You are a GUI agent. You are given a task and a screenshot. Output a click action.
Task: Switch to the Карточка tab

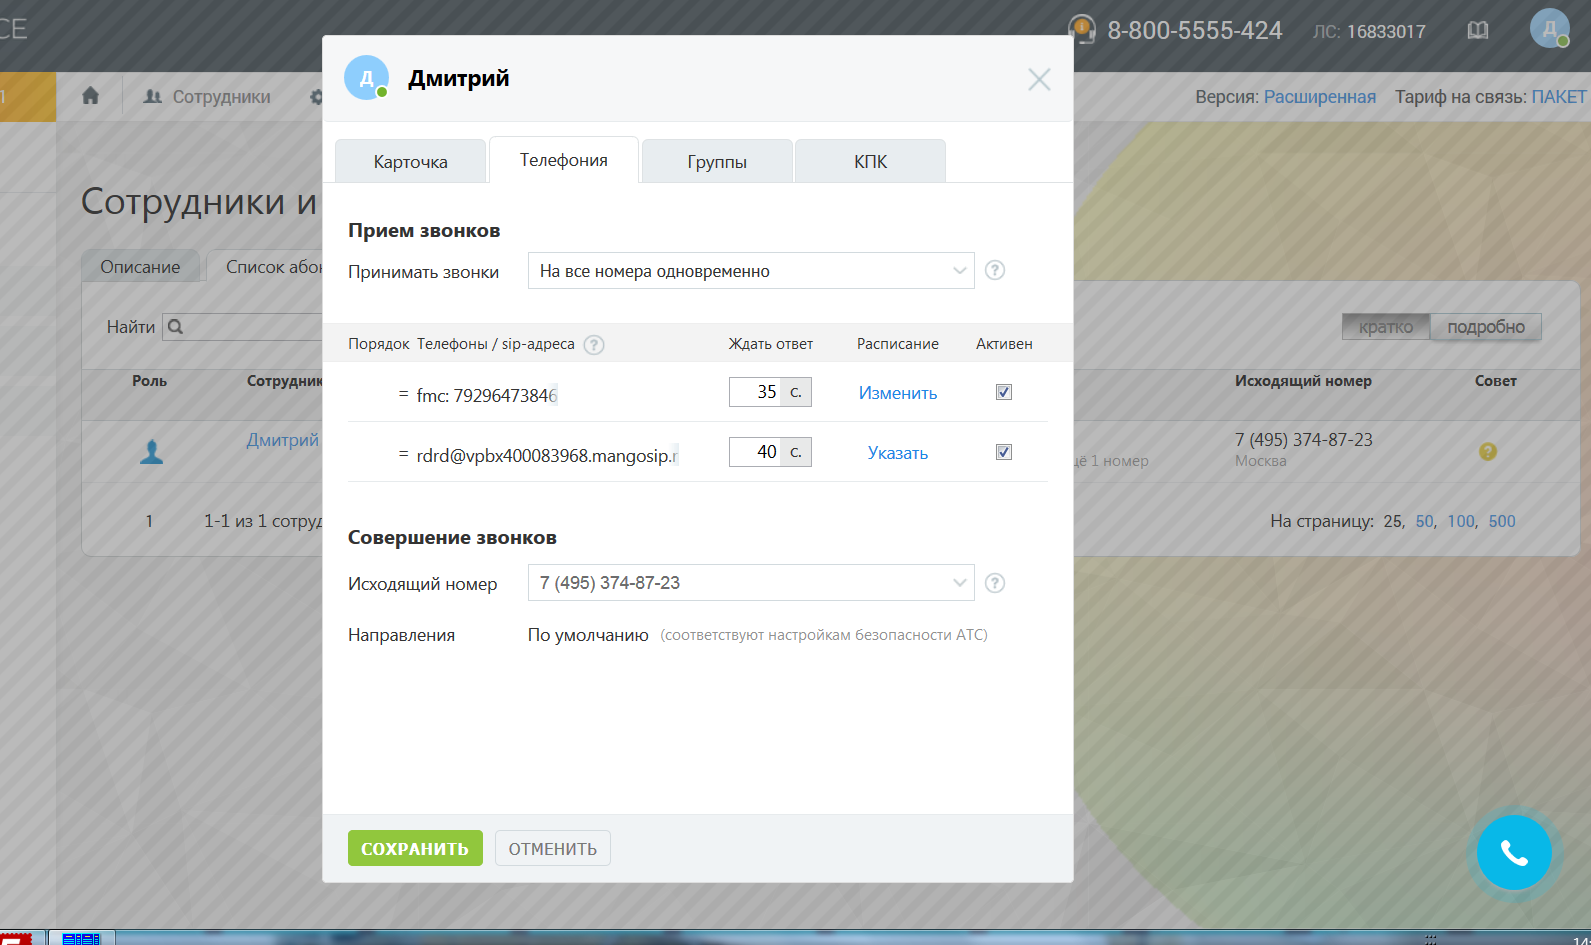tap(410, 162)
